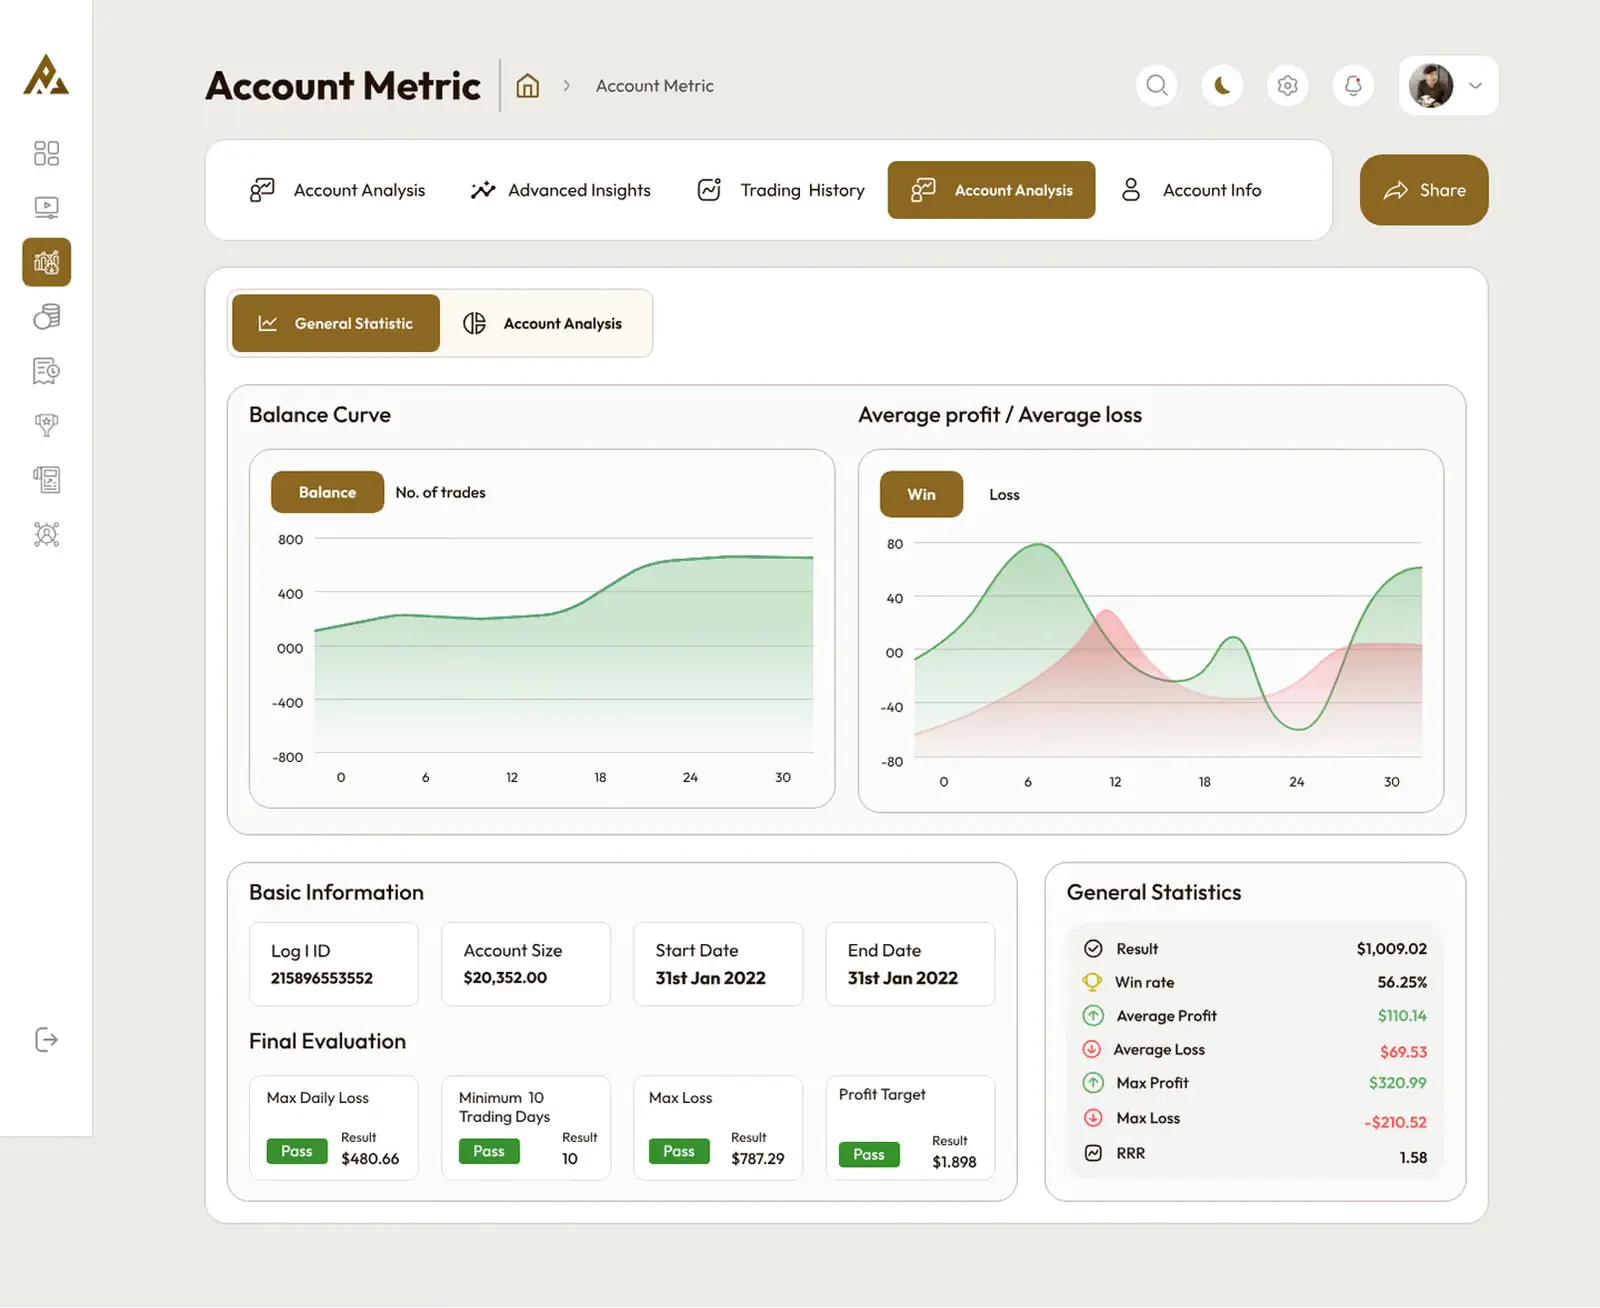Screen dimensions: 1600x1308
Task: Toggle Win view on profit chart
Action: point(921,494)
